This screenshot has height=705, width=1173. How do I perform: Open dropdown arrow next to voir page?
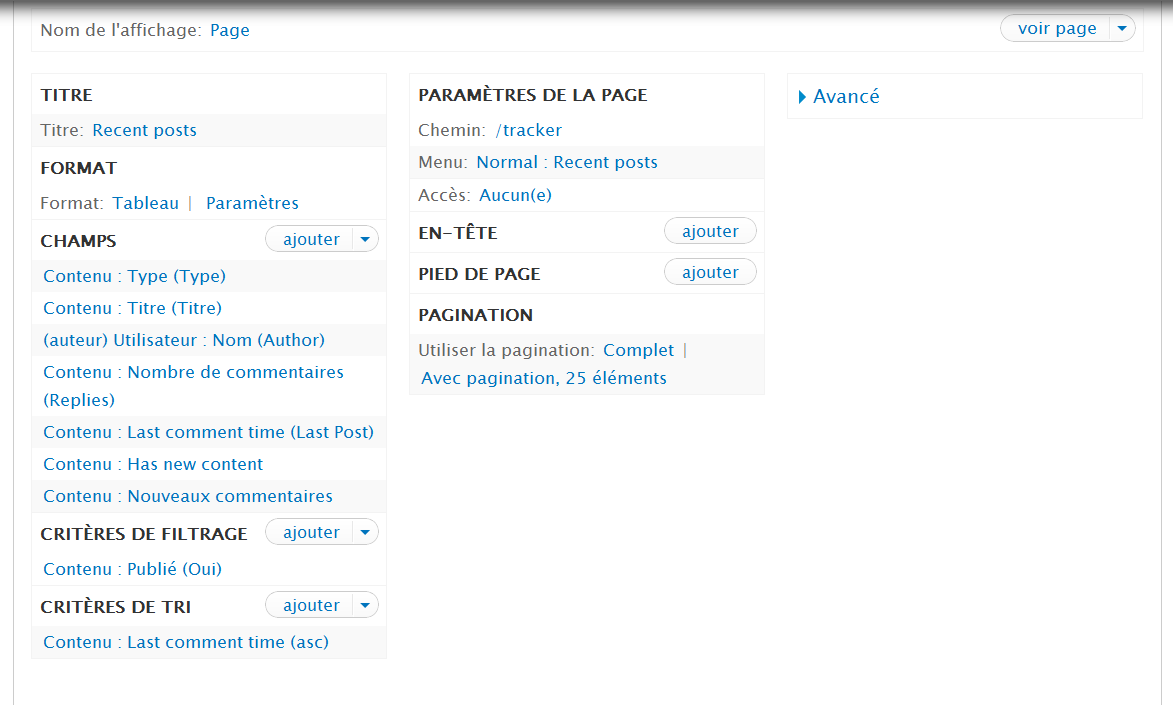[1124, 29]
